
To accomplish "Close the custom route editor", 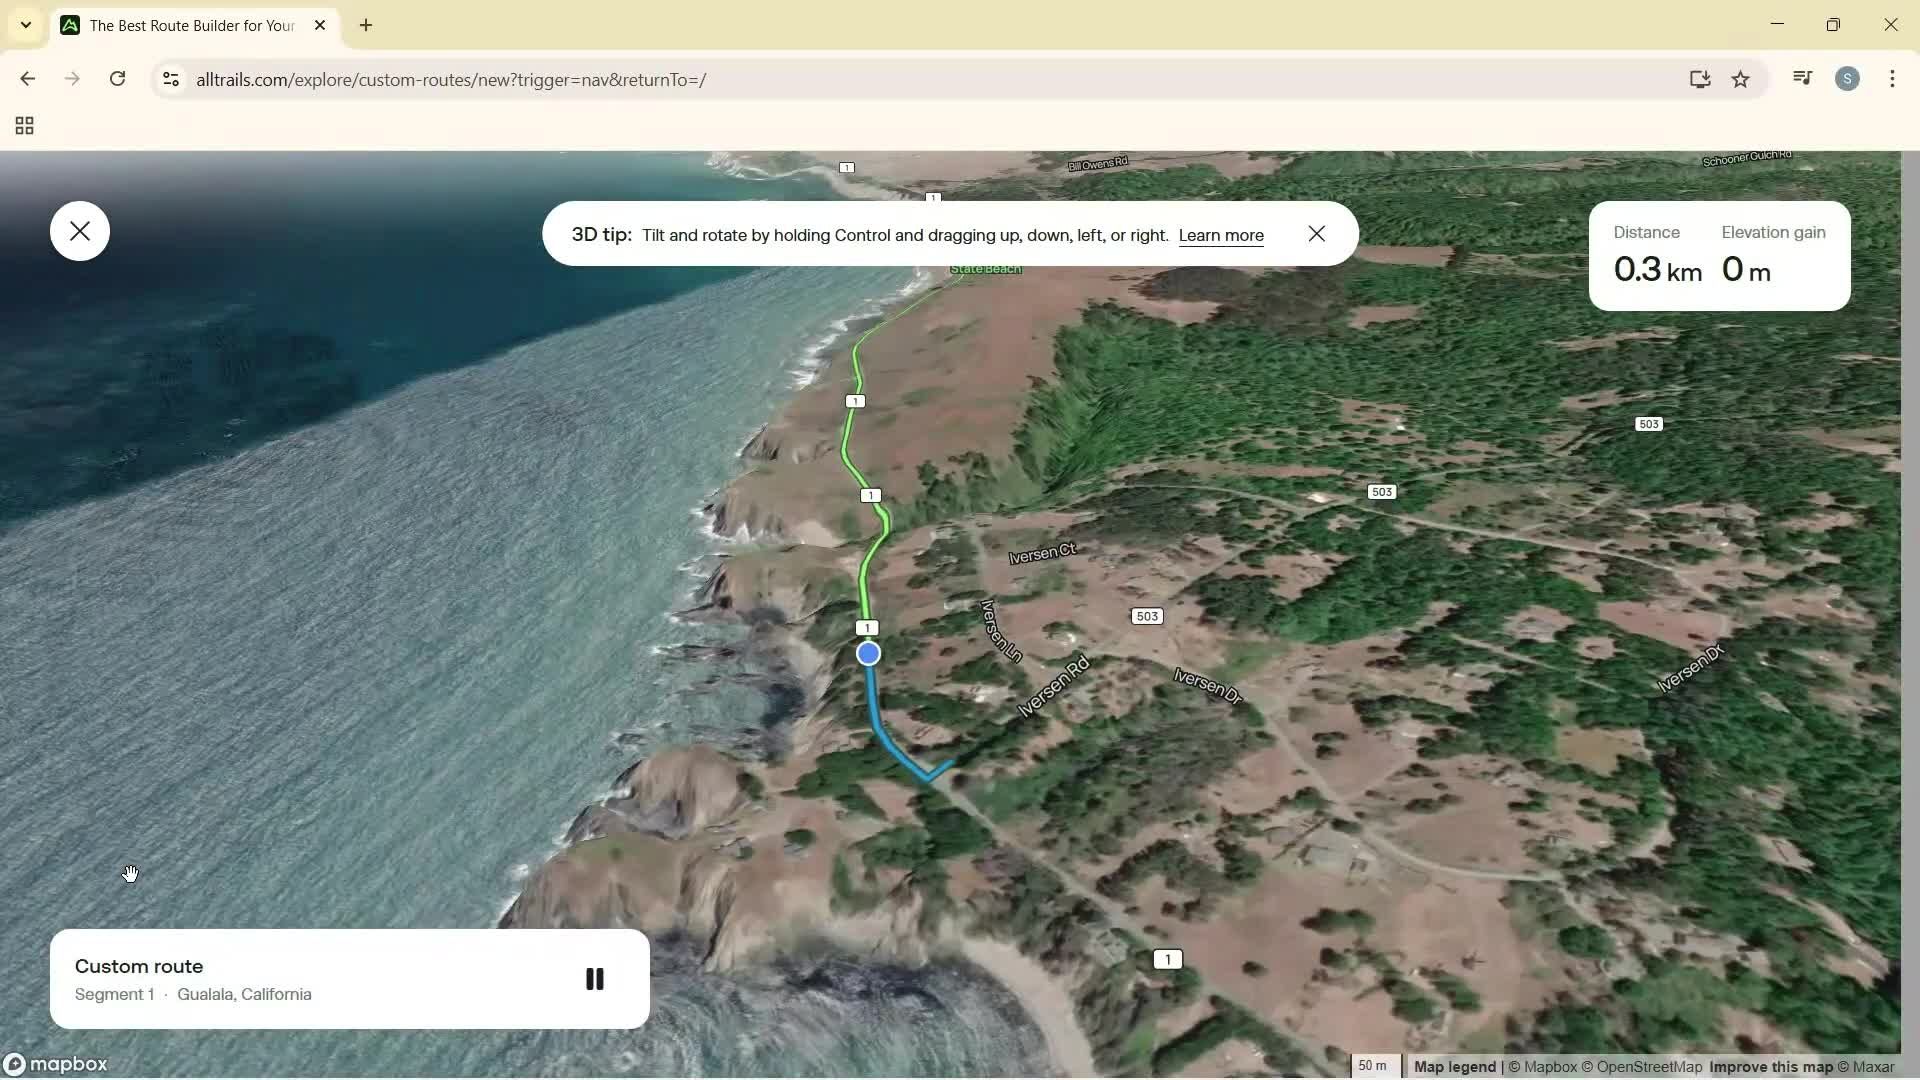I will [x=79, y=230].
